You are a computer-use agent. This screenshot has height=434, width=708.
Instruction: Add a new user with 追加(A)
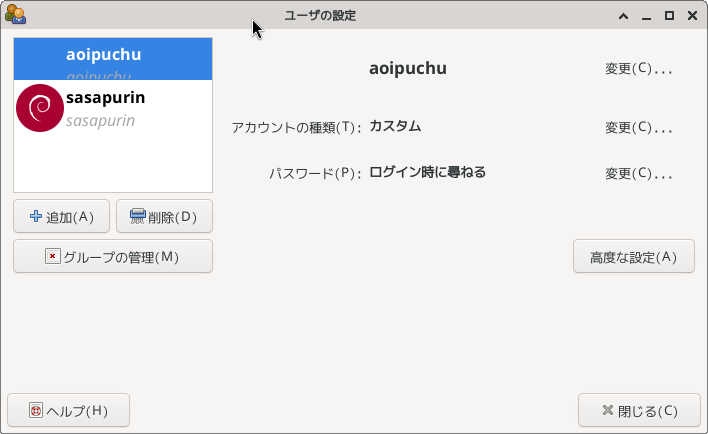pyautogui.click(x=61, y=216)
